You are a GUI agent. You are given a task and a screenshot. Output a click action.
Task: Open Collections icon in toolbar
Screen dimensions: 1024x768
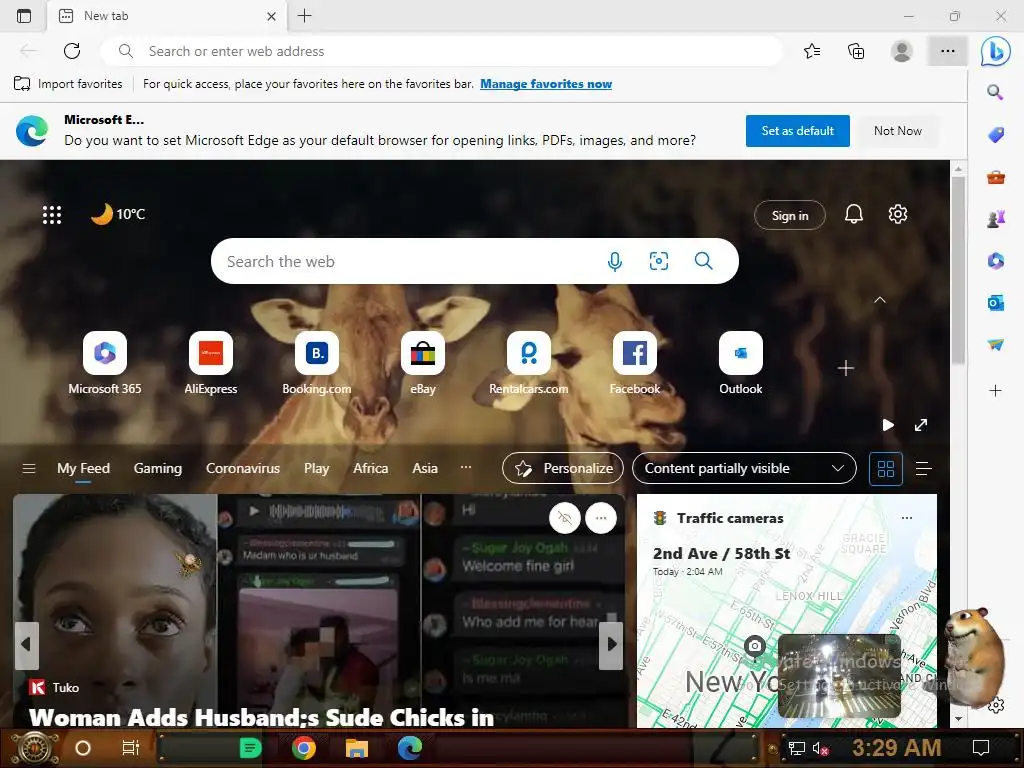point(856,51)
